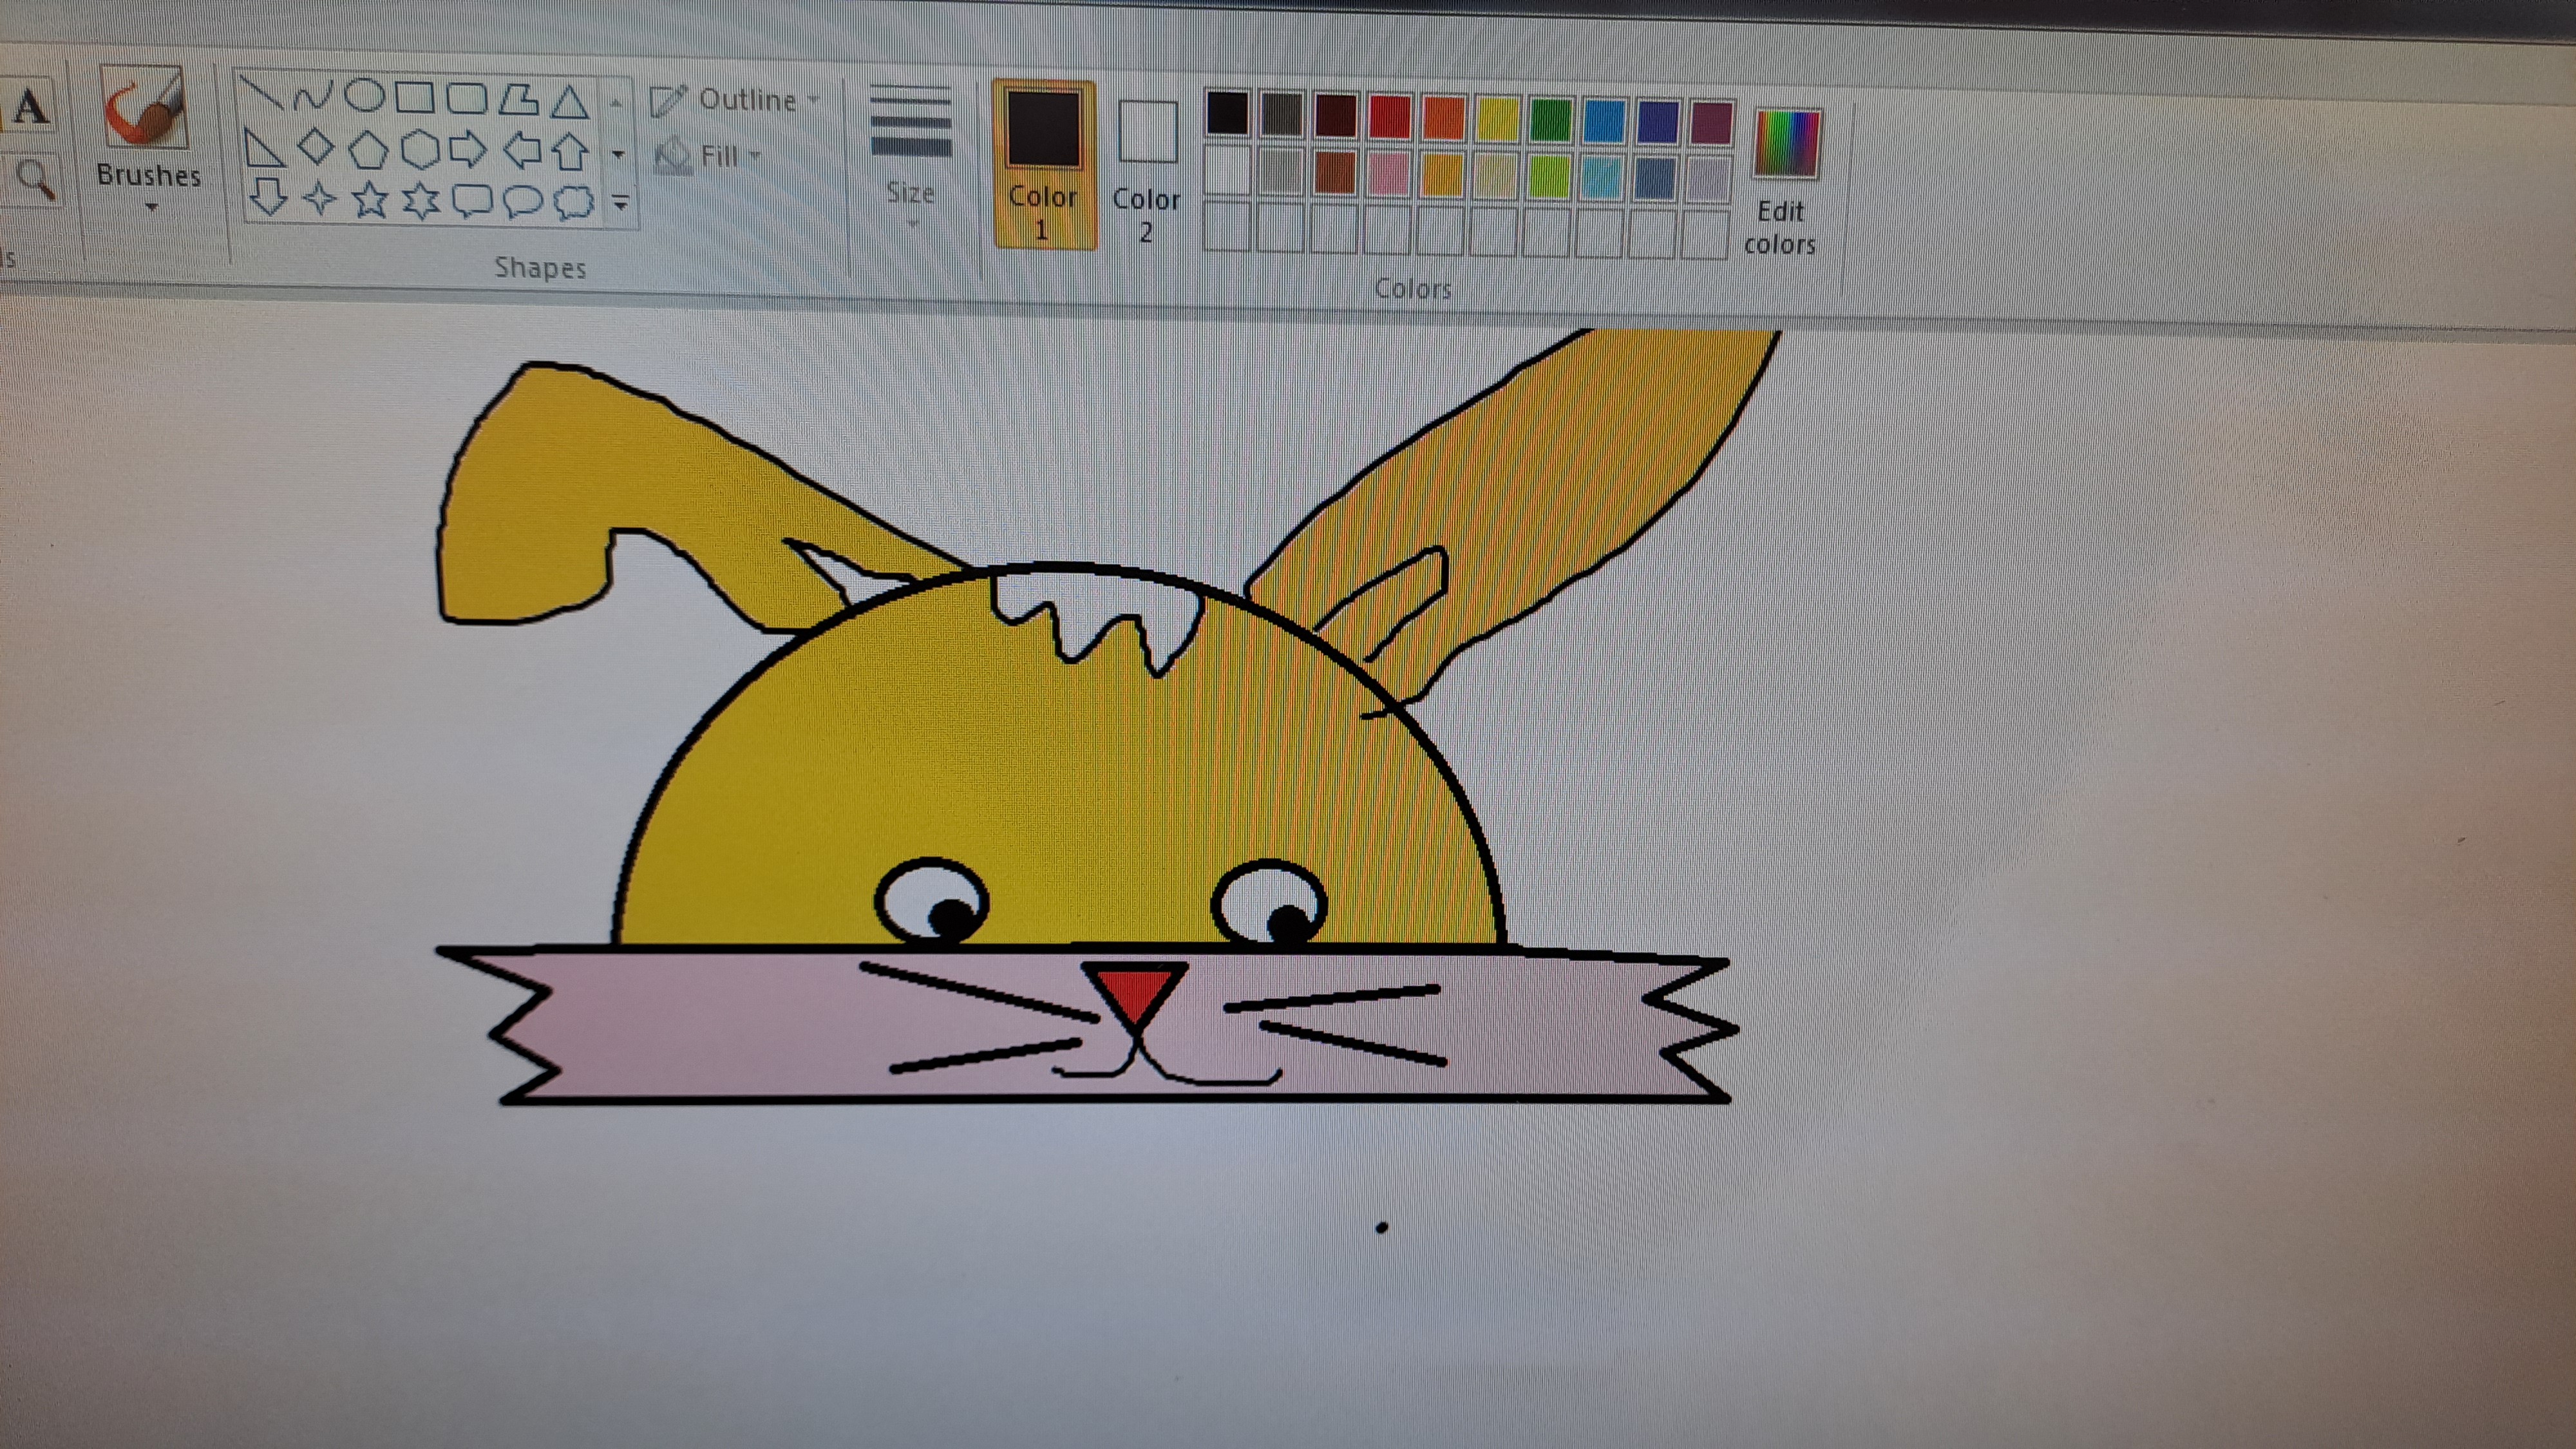The image size is (2576, 1449).
Task: Select the Text tool
Action: 30,107
